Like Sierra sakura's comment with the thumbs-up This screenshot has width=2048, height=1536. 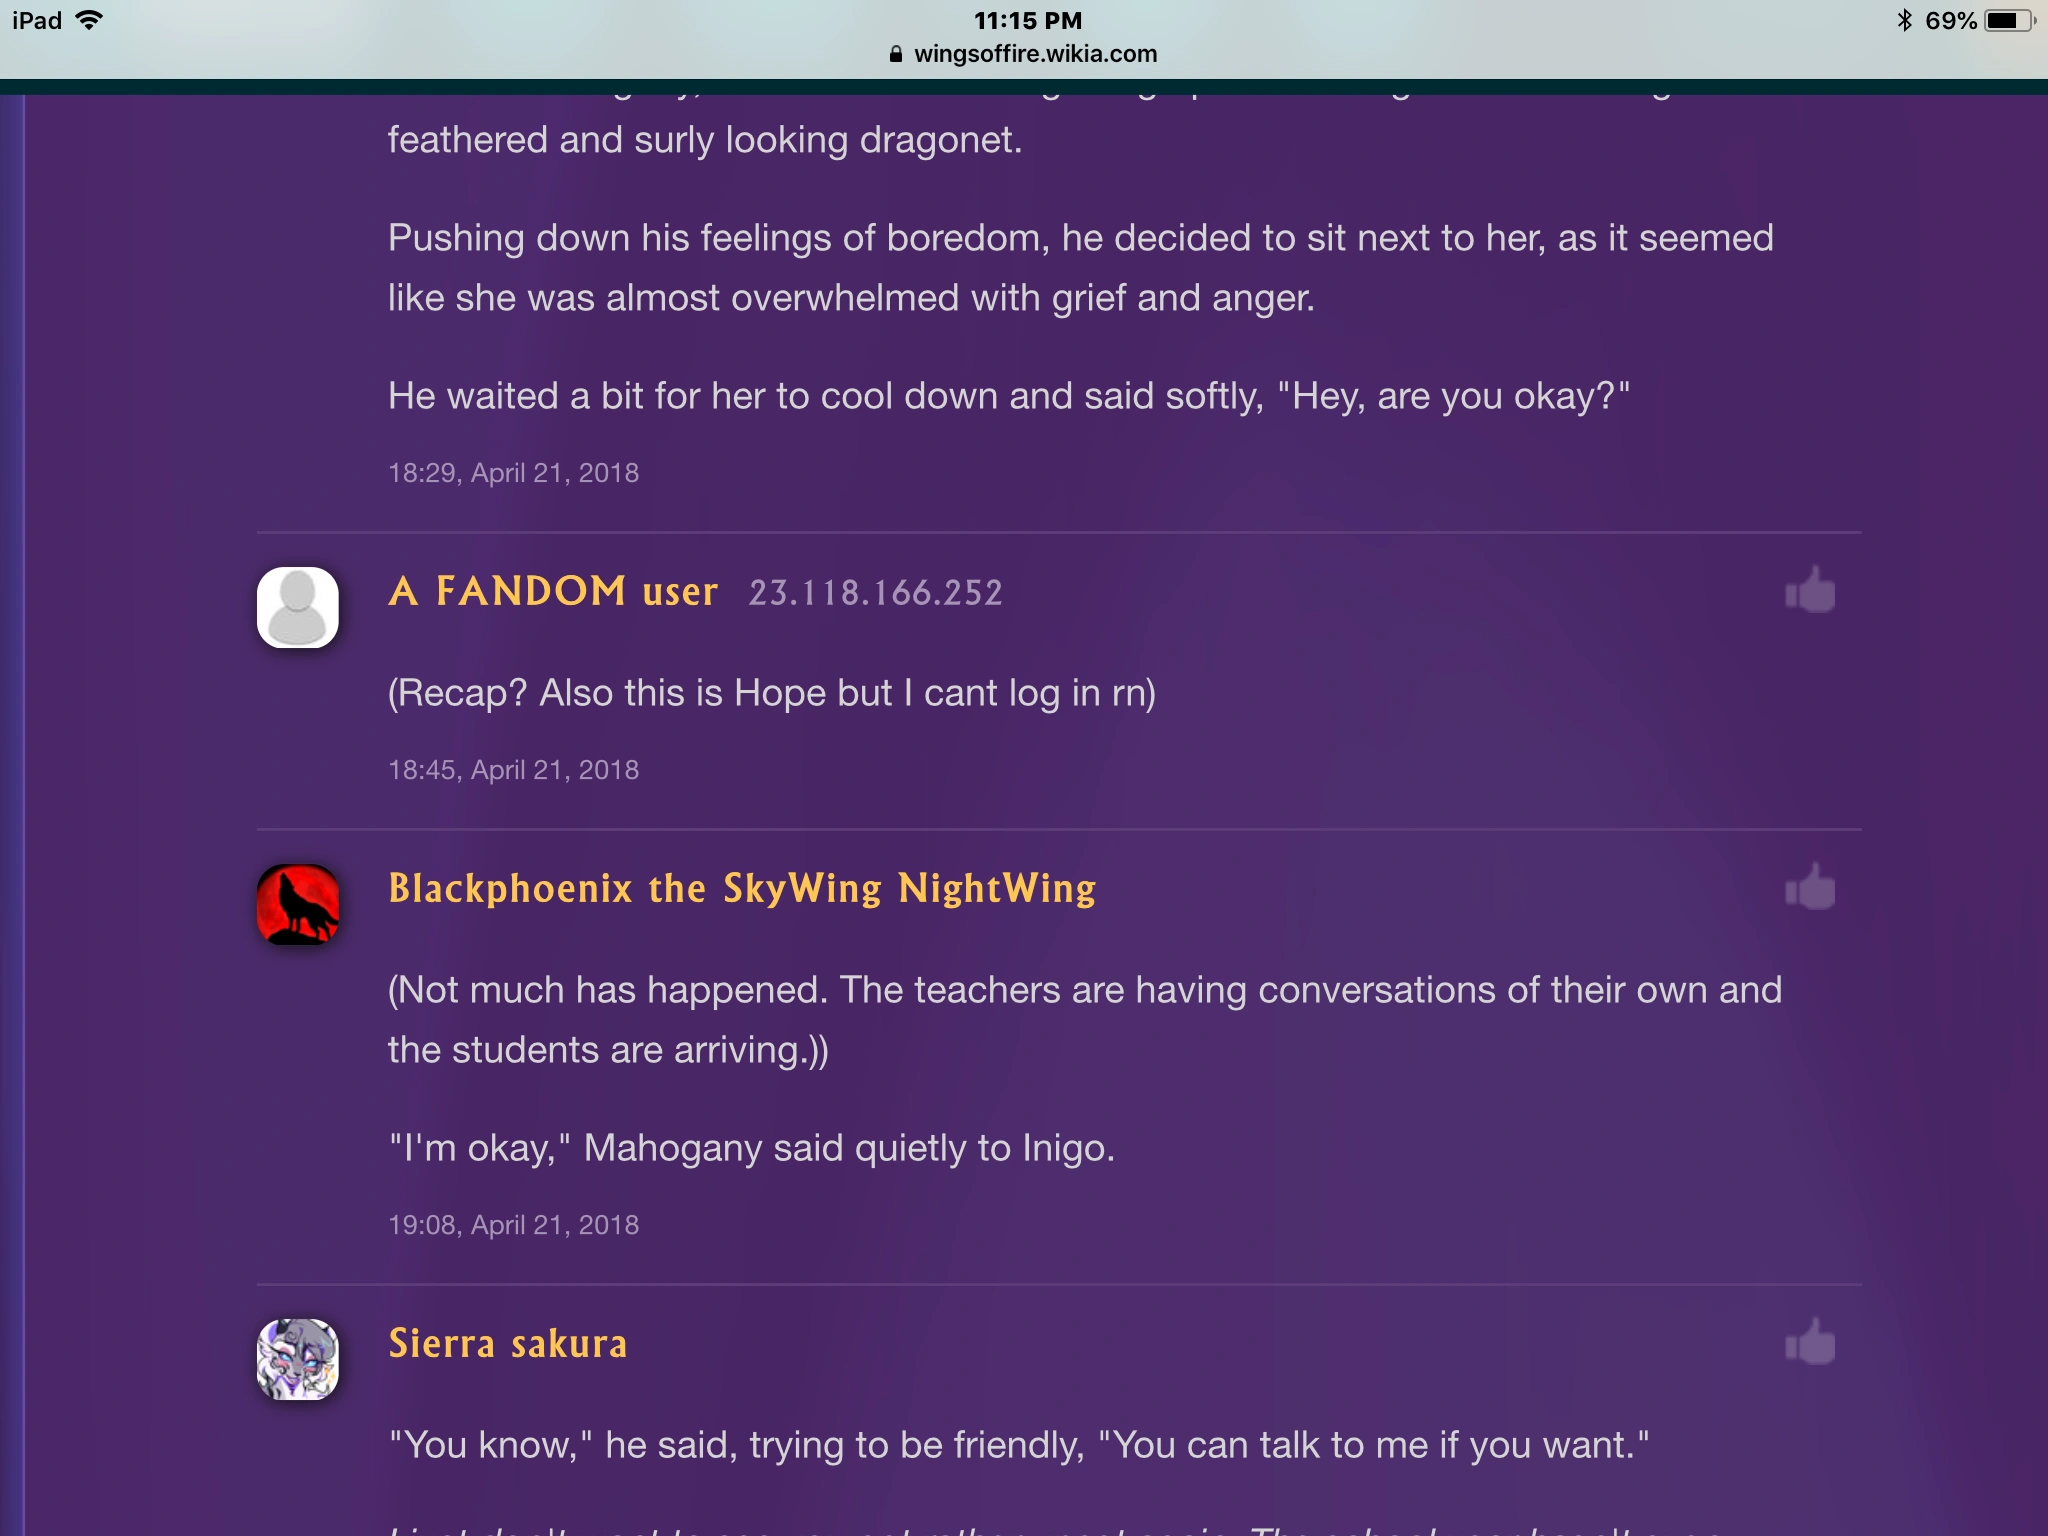(x=1810, y=1342)
